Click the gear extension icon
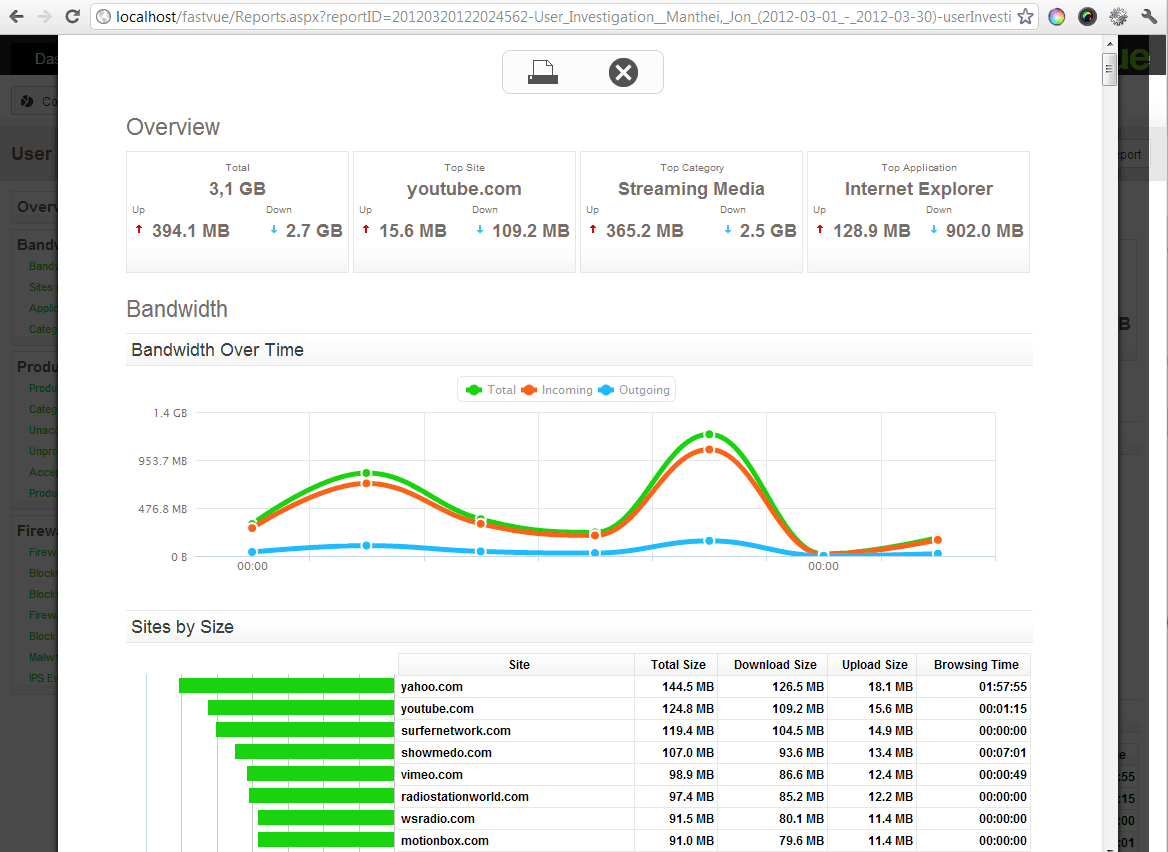This screenshot has width=1168, height=852. [1118, 16]
